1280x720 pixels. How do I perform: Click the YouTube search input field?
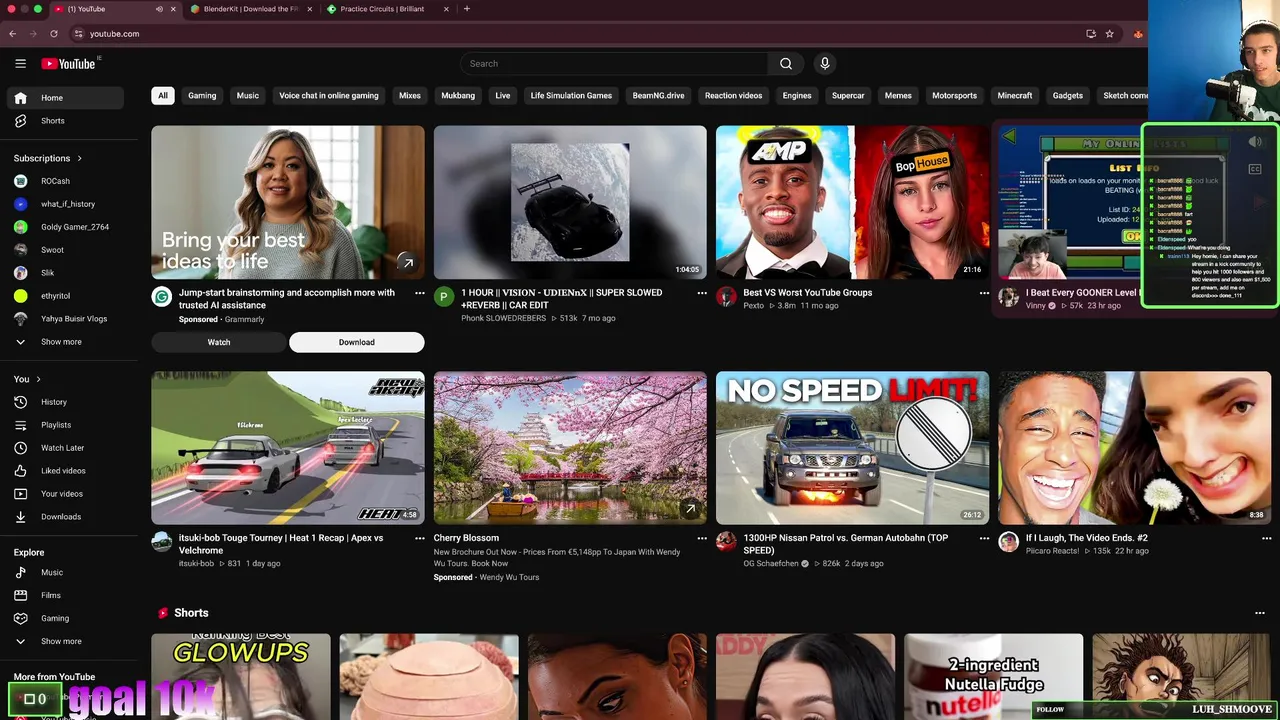(614, 64)
